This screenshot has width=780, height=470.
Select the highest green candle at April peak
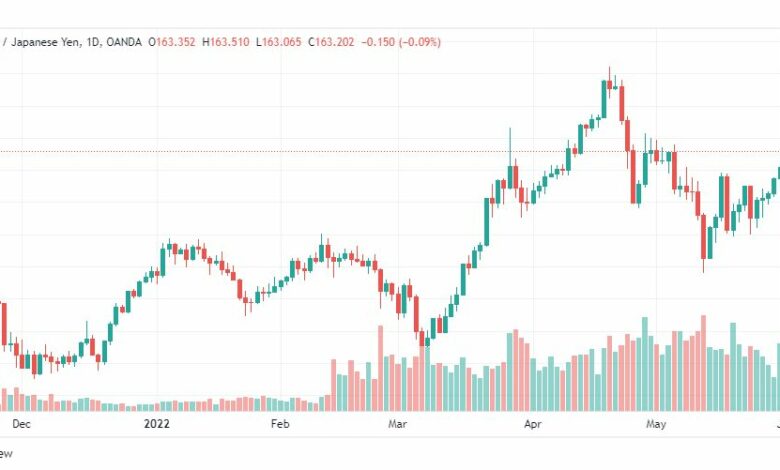pos(604,99)
